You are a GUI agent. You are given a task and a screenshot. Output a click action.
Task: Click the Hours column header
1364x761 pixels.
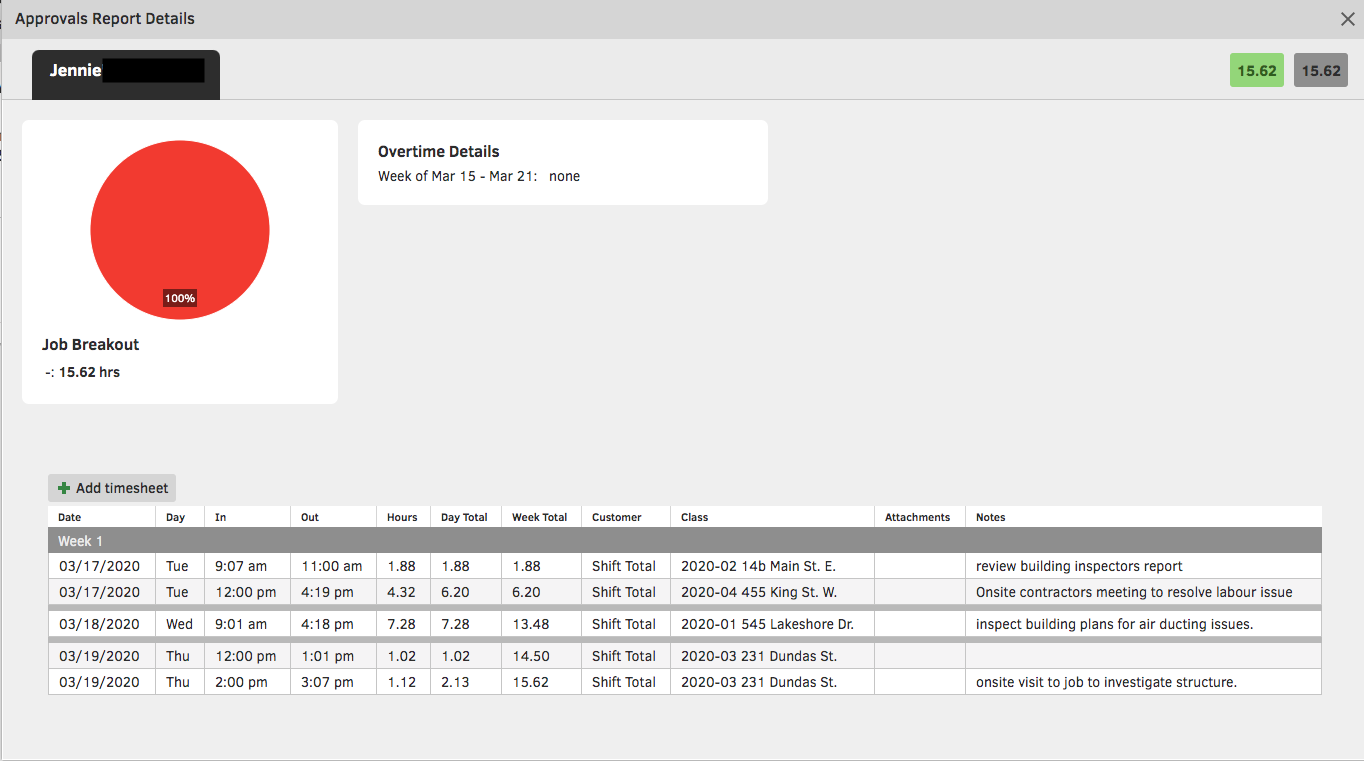(402, 517)
